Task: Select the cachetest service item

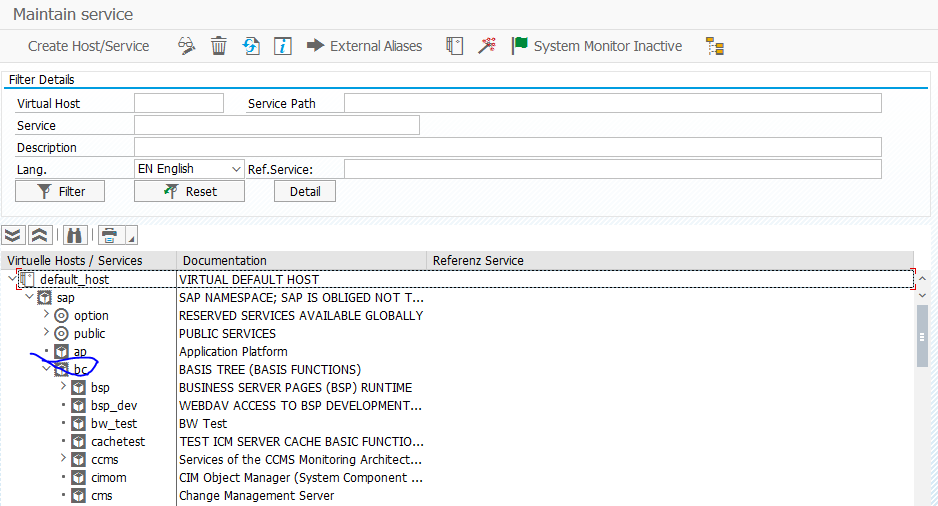Action: pos(118,441)
